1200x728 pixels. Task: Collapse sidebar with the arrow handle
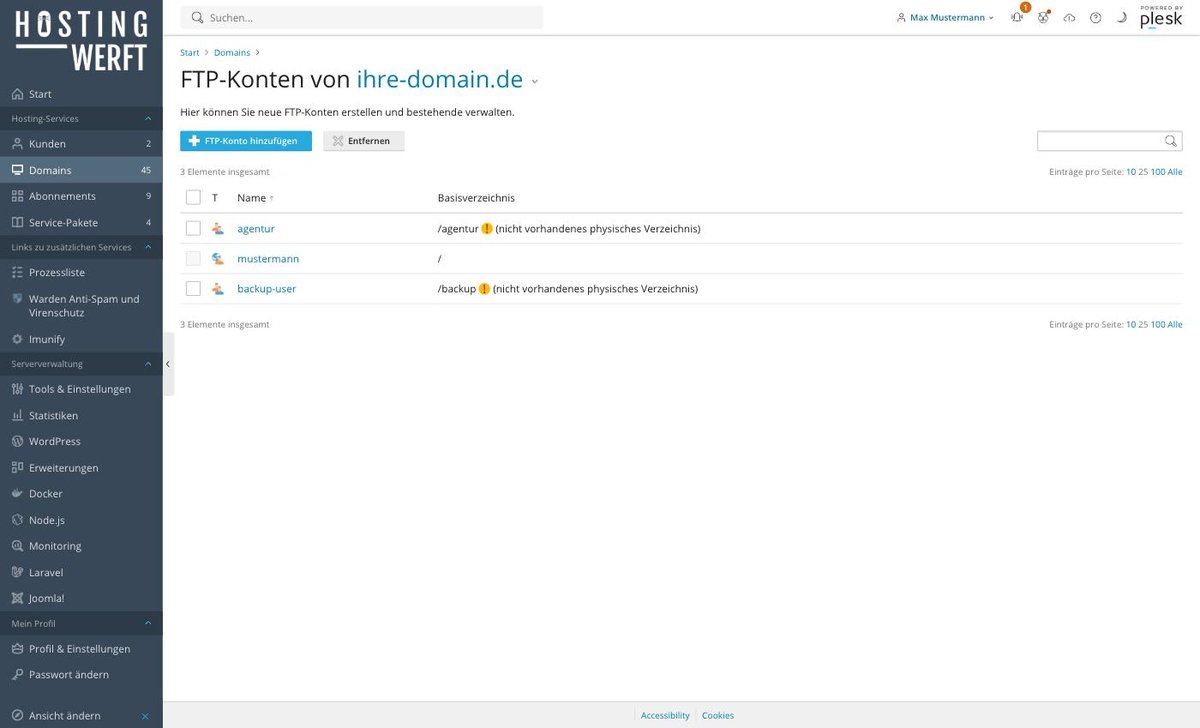tap(168, 364)
